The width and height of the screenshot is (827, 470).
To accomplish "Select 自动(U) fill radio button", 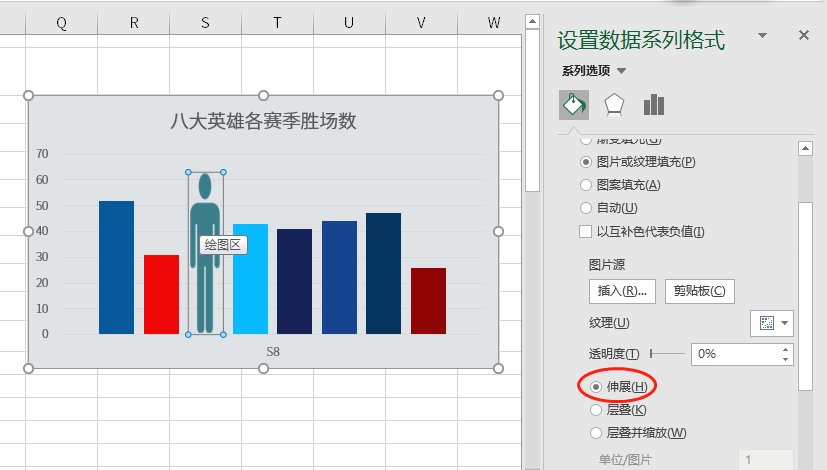I will [x=585, y=208].
